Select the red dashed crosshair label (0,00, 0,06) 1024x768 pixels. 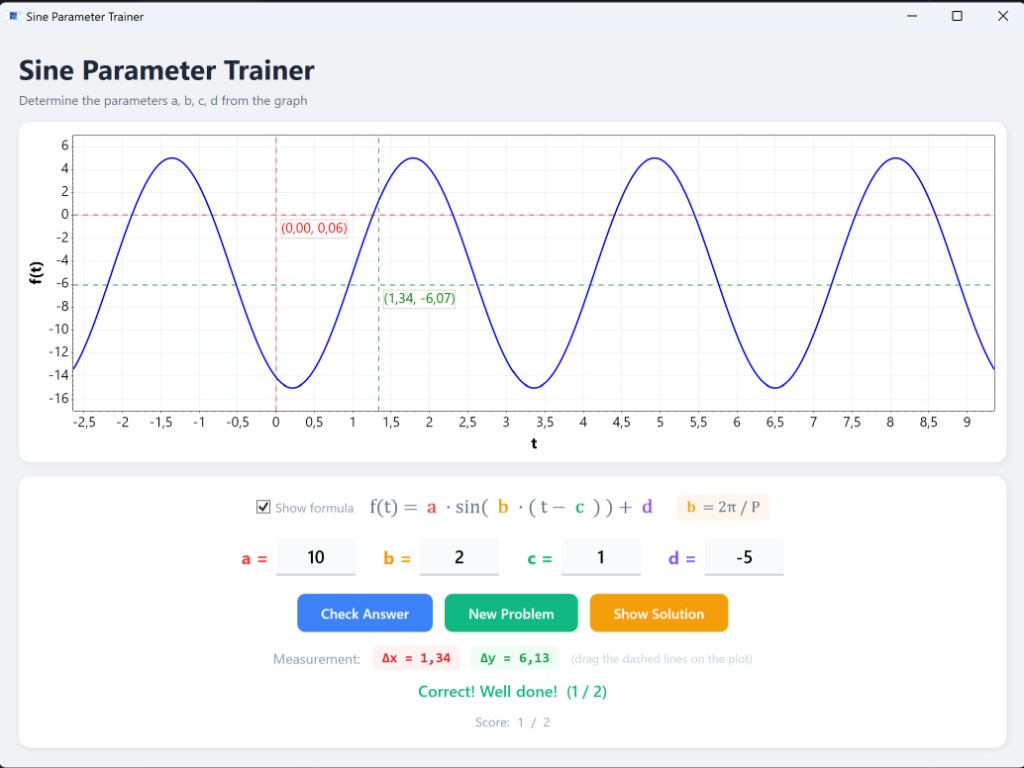pyautogui.click(x=314, y=229)
